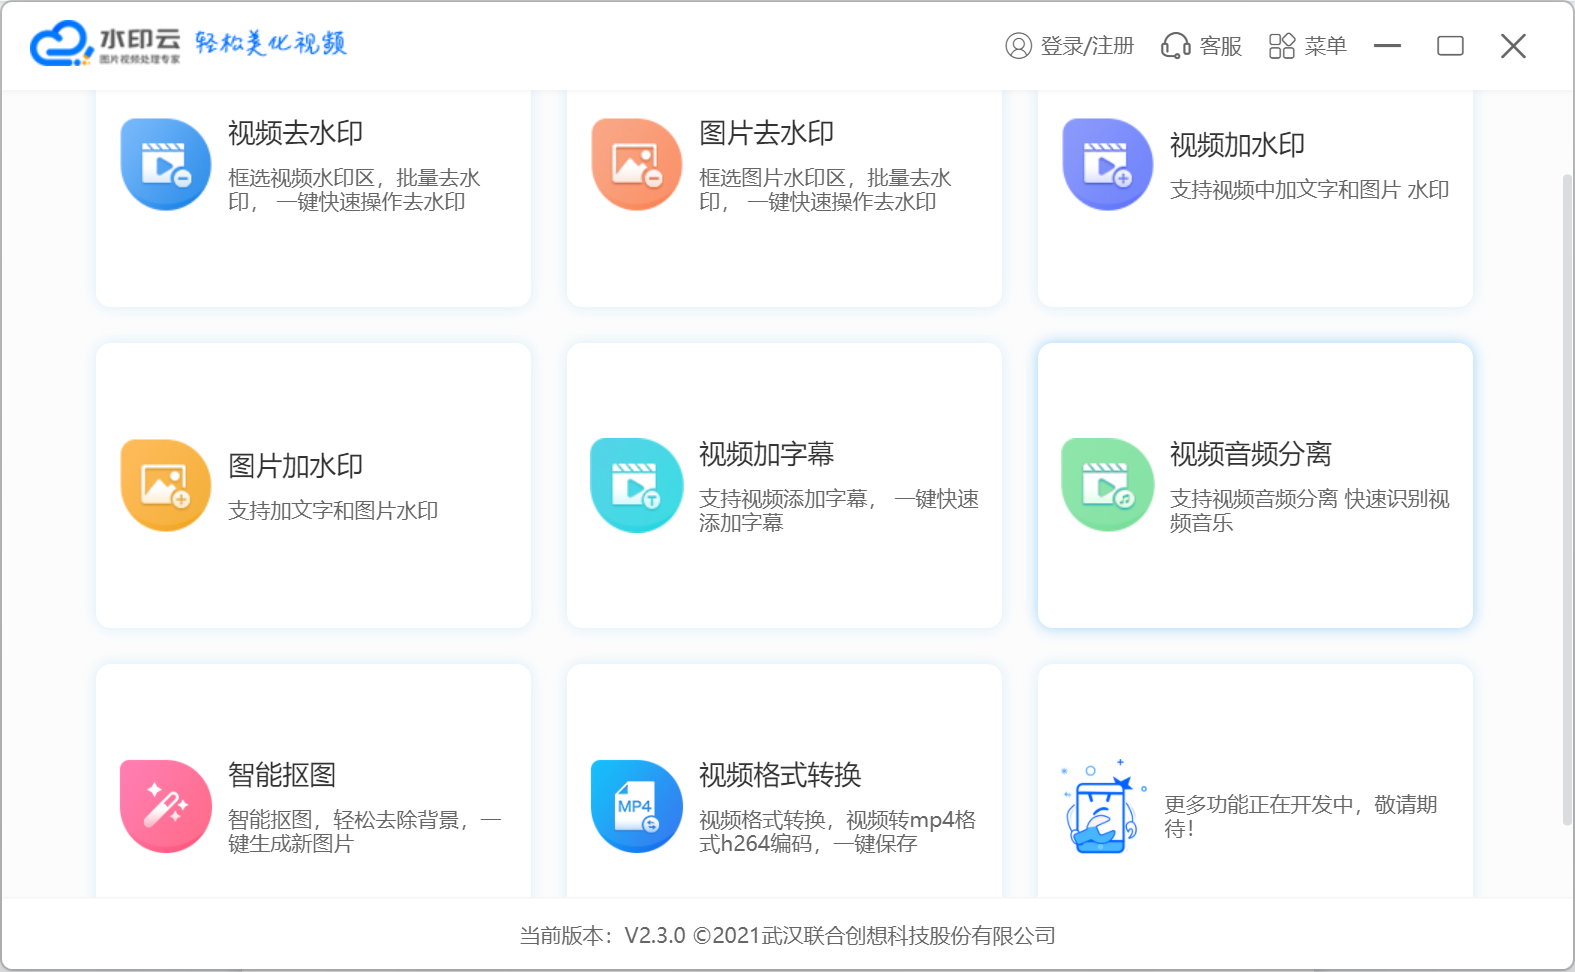
Task: Open the 视频格式转换 card title
Action: coord(780,775)
